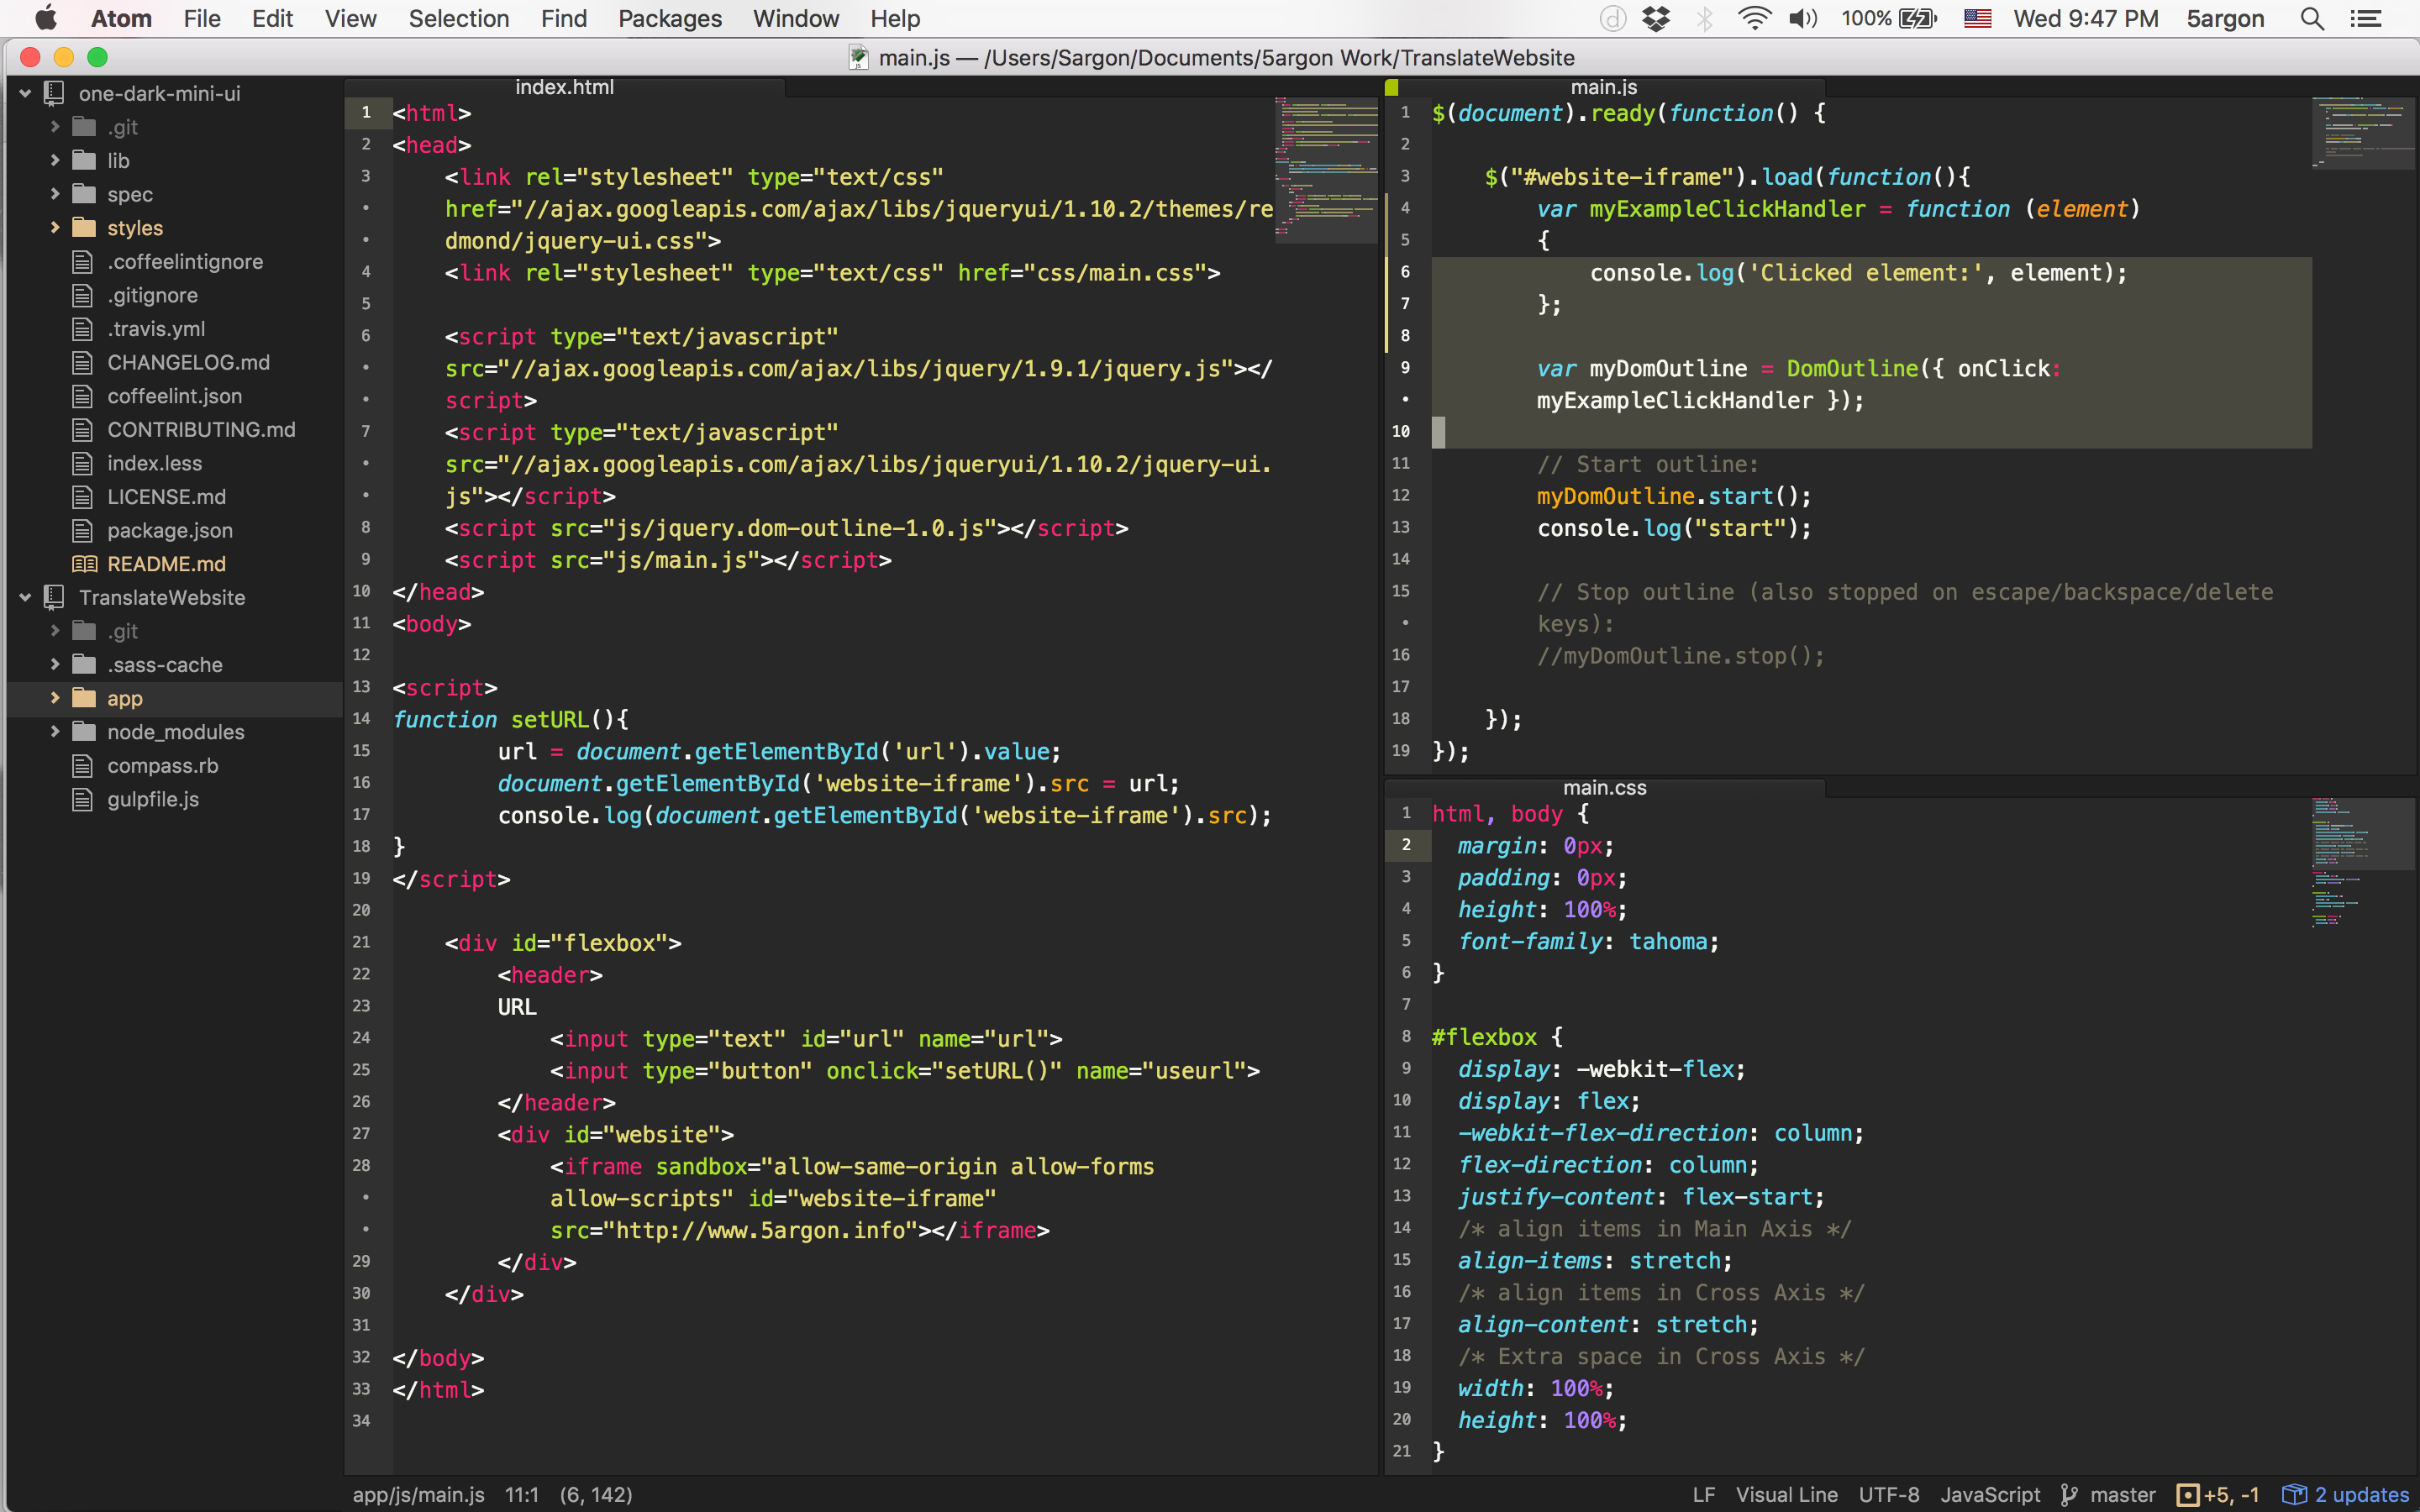This screenshot has width=2420, height=1512.
Task: Expand the .git folder under one-dark-mini-ui
Action: (x=55, y=127)
